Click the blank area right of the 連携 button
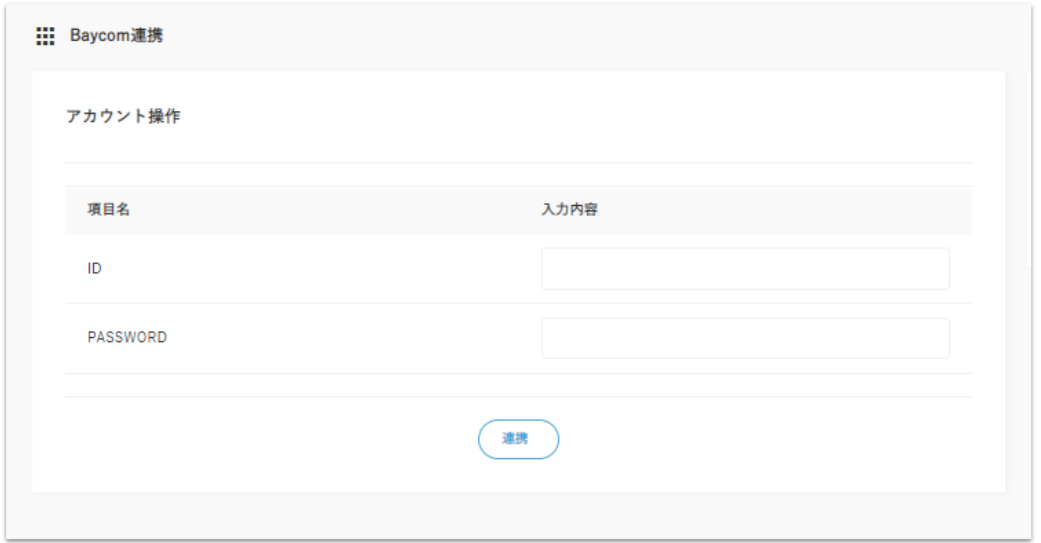This screenshot has height=543, width=1041. 750,439
